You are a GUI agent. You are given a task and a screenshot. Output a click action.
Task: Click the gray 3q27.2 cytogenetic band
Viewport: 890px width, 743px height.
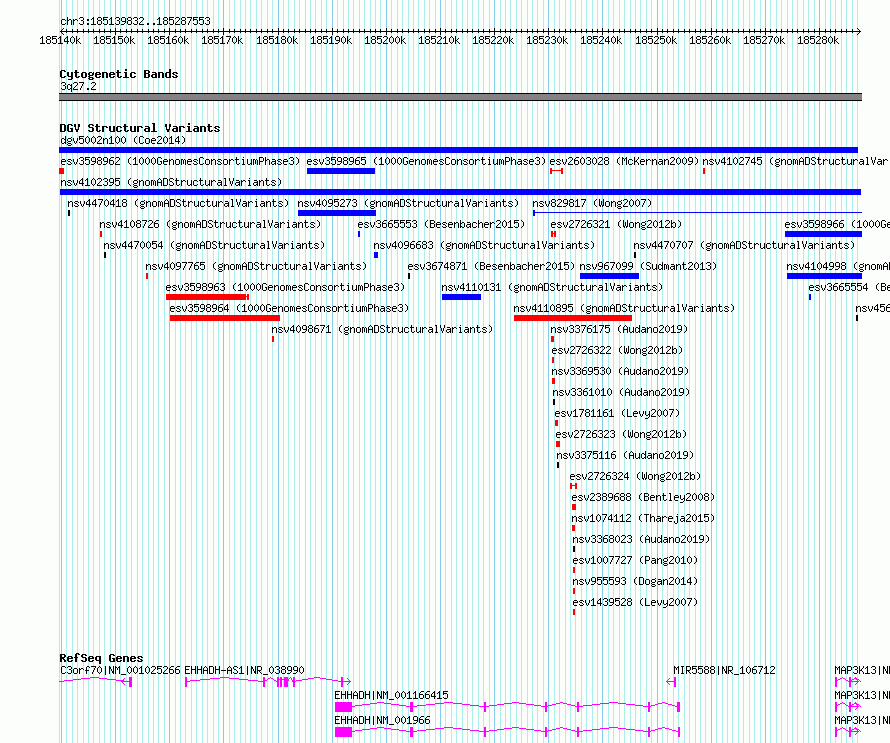460,97
